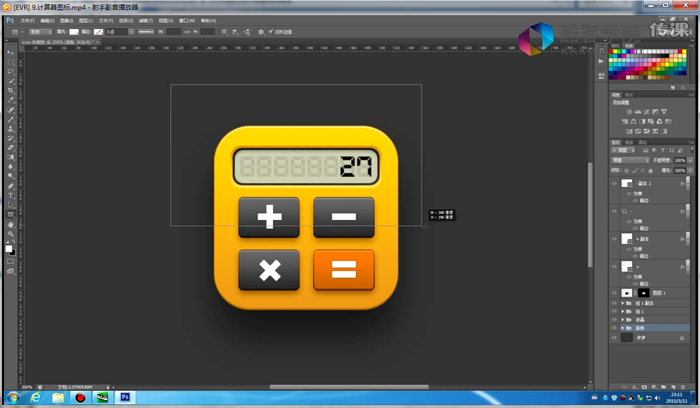Select the Hand tool
700x408 pixels.
(x=11, y=224)
